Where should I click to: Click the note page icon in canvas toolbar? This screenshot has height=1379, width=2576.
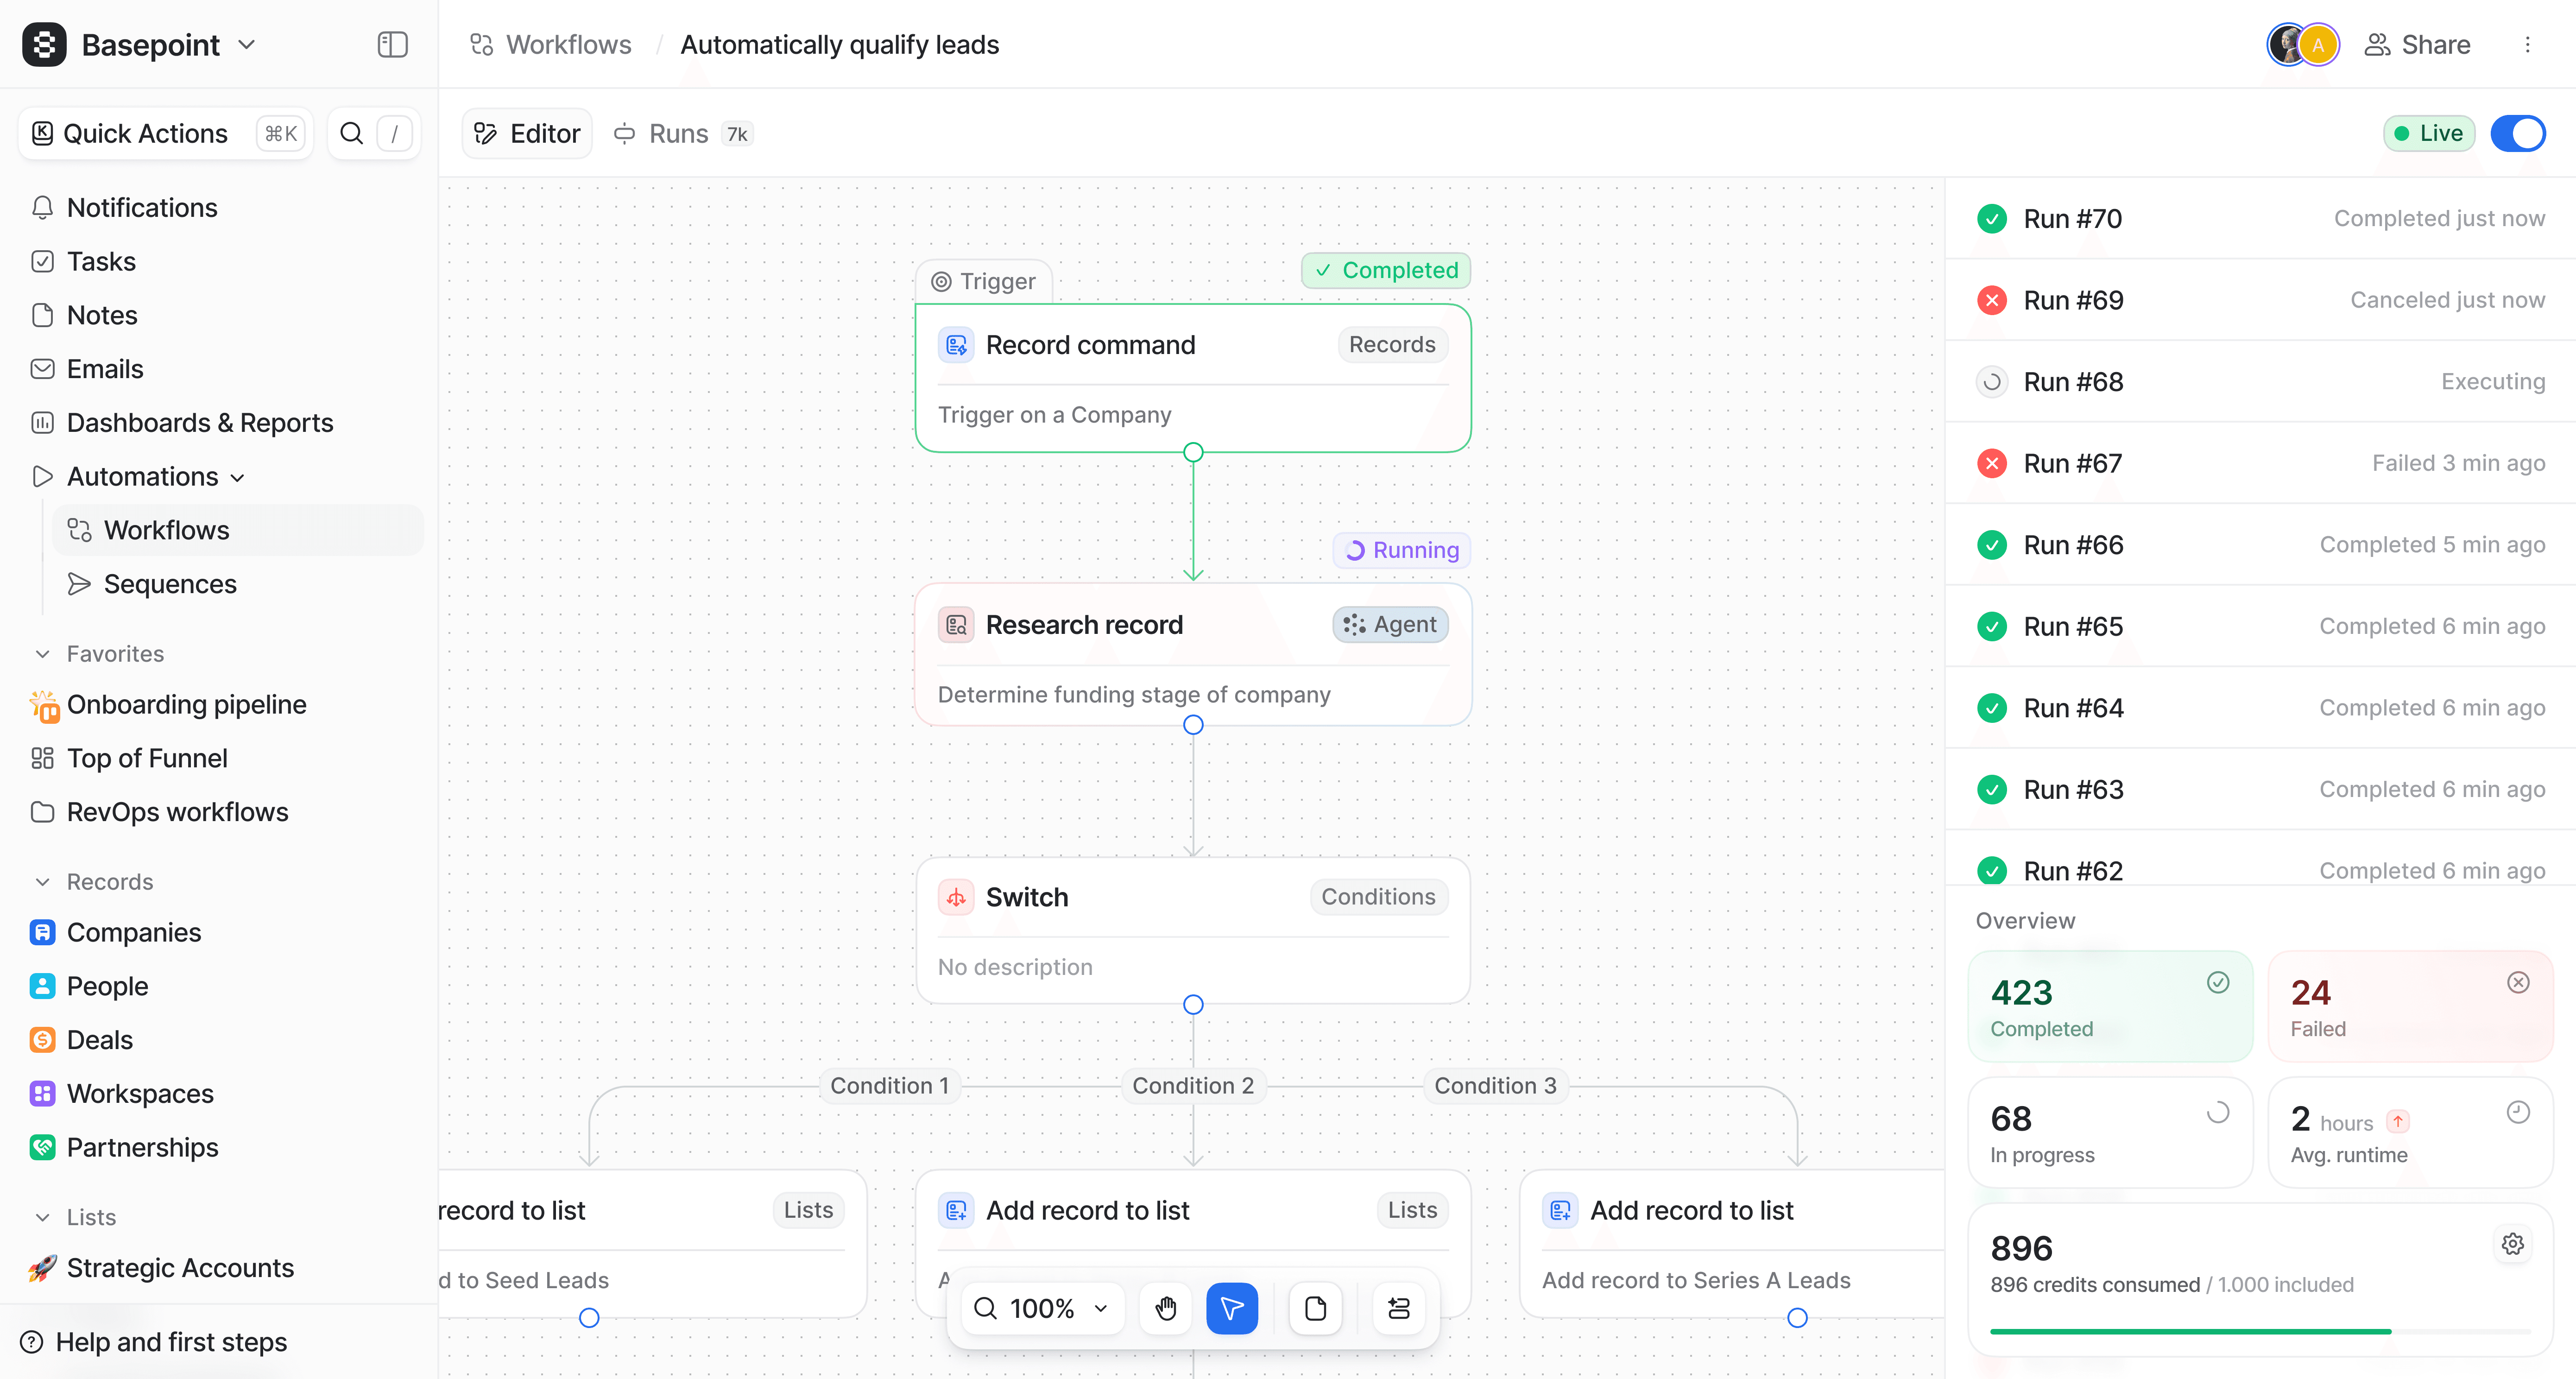click(x=1315, y=1308)
